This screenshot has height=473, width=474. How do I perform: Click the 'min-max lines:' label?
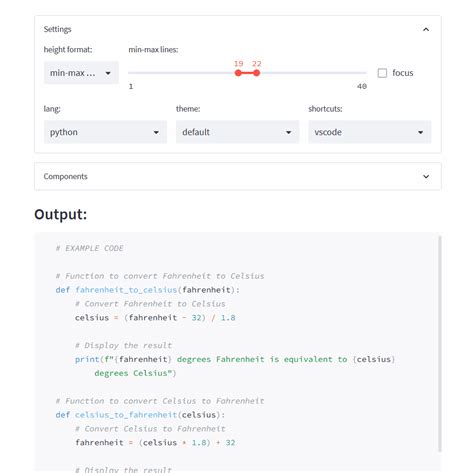(x=153, y=50)
